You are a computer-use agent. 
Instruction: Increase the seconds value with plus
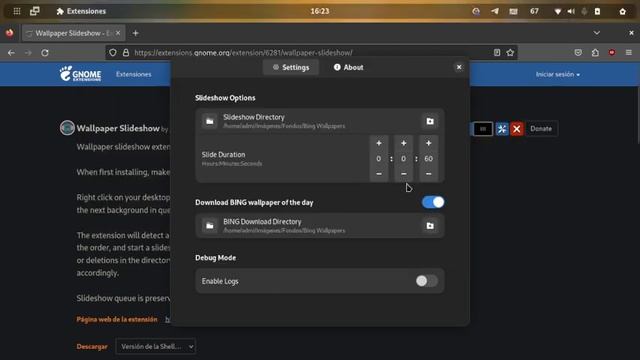428,143
